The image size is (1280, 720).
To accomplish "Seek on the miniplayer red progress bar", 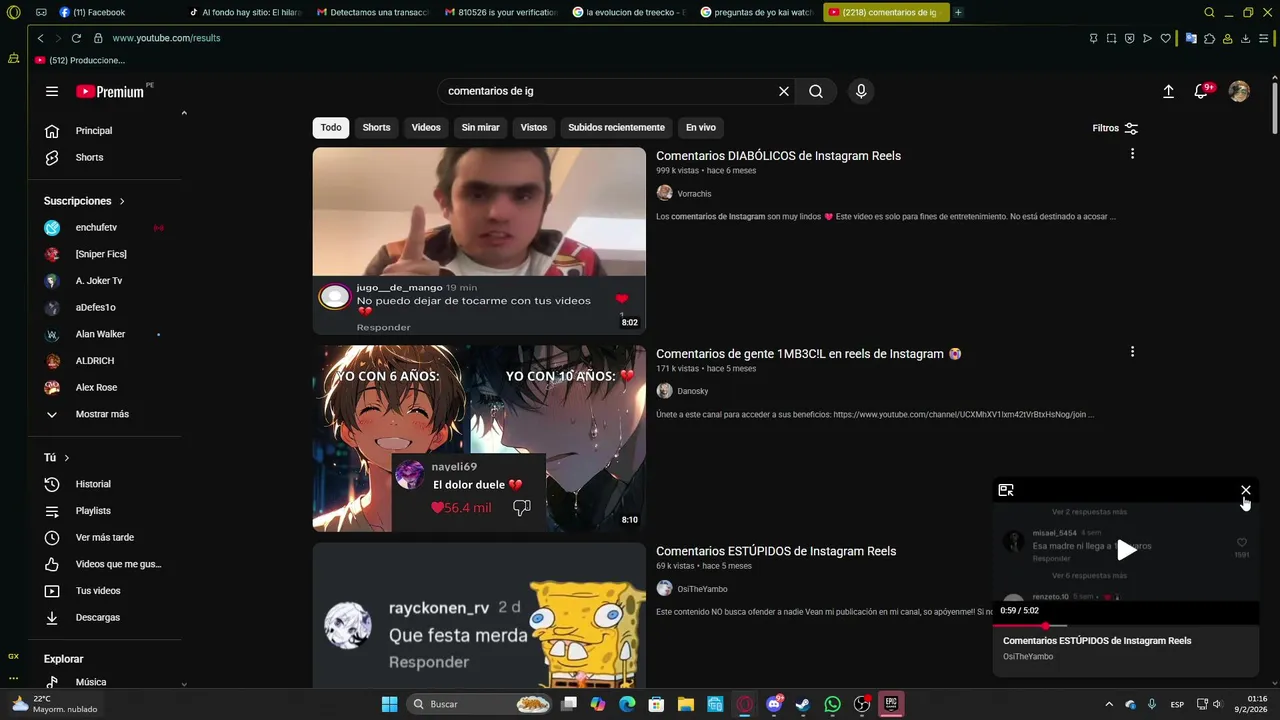I will coord(1125,625).
